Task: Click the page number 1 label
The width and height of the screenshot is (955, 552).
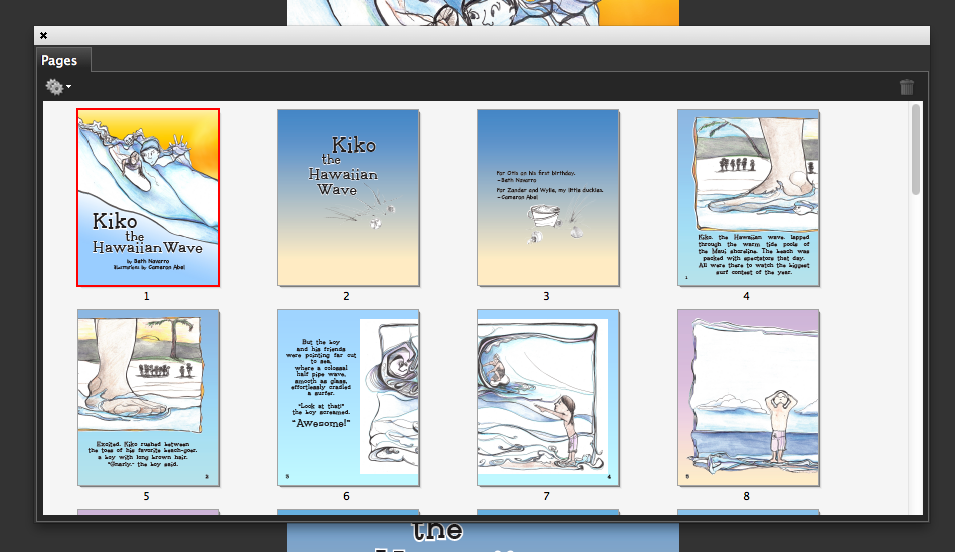Action: coord(147,296)
